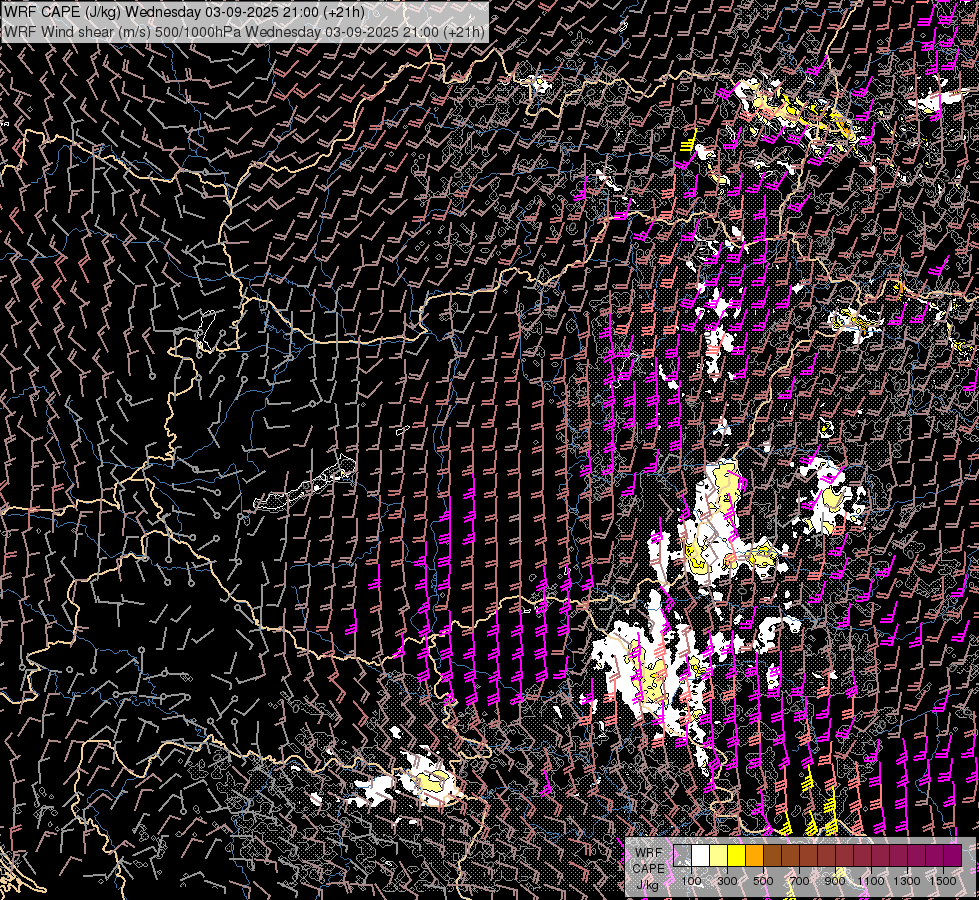Select the transparent first CAPE legend swatch
The height and width of the screenshot is (900, 979).
coord(682,856)
